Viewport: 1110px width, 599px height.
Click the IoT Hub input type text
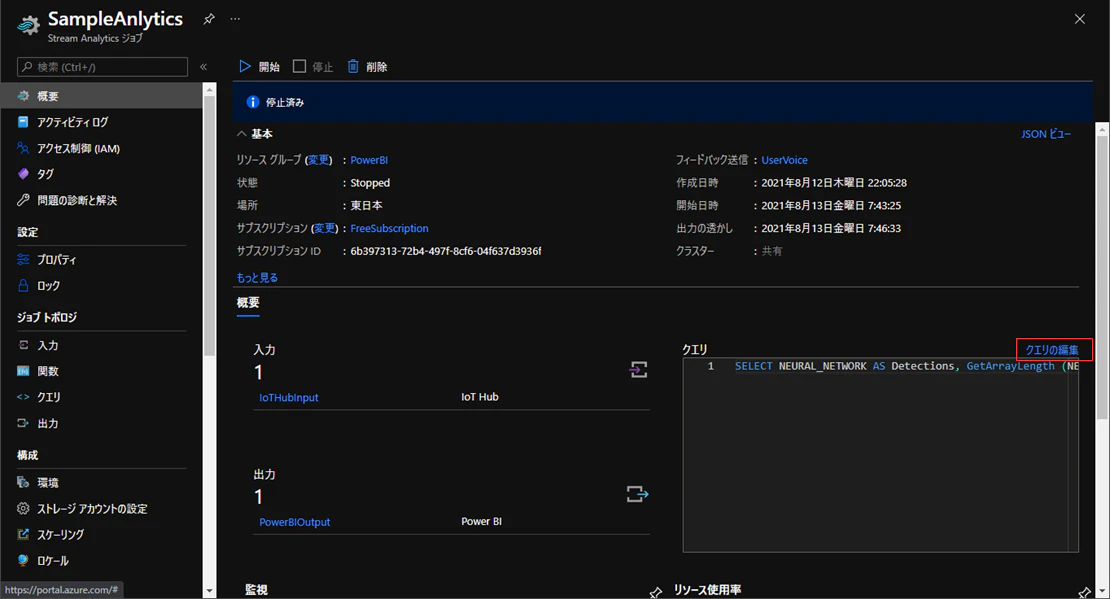[x=480, y=397]
